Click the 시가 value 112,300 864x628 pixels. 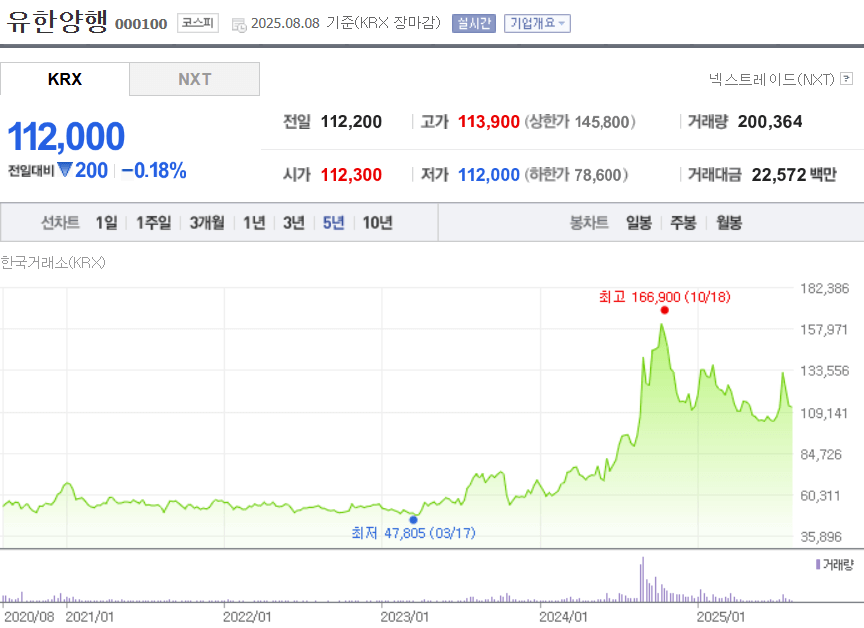pos(351,175)
